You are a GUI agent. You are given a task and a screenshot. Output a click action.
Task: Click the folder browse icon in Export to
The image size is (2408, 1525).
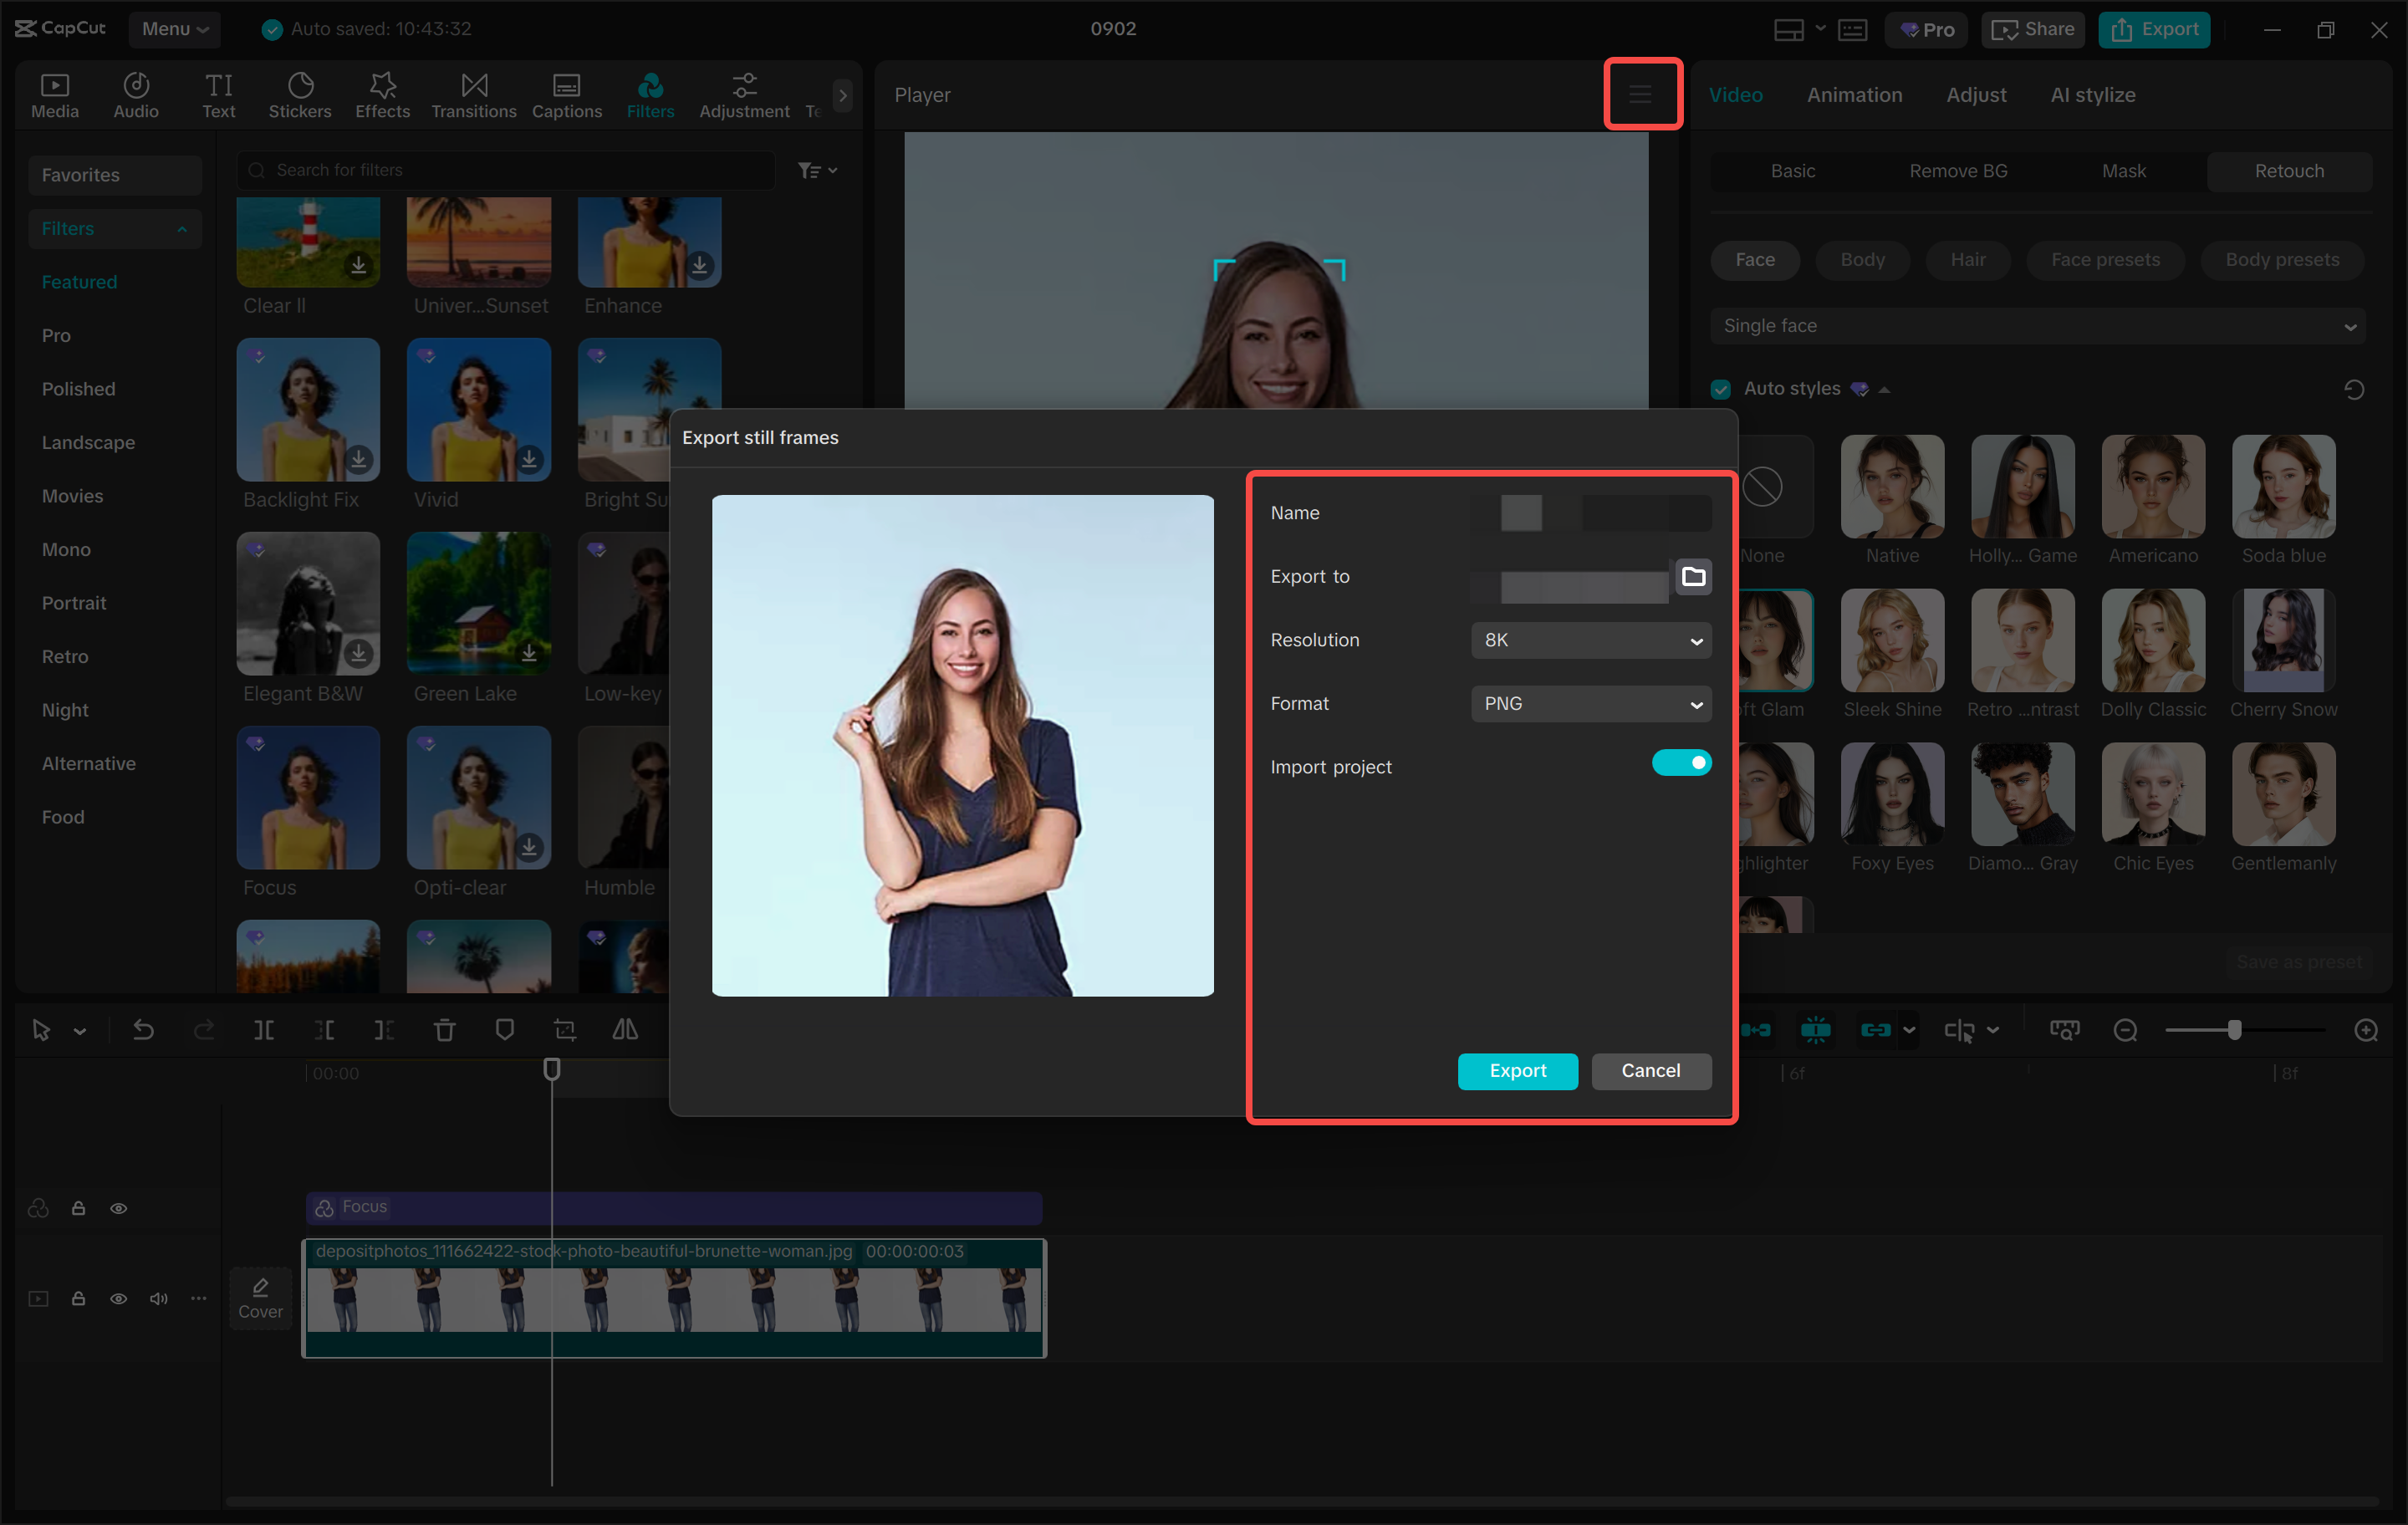pyautogui.click(x=1693, y=576)
